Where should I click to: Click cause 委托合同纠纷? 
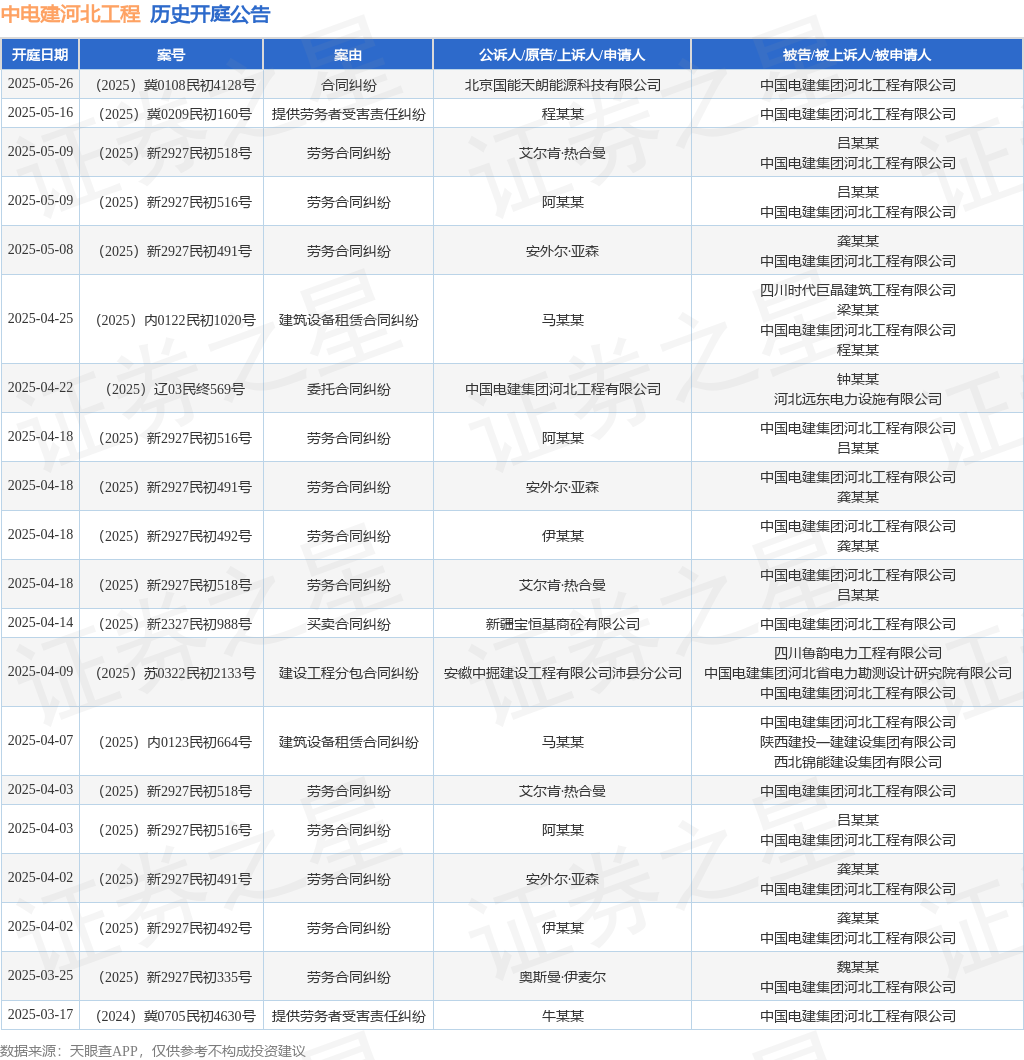(348, 389)
